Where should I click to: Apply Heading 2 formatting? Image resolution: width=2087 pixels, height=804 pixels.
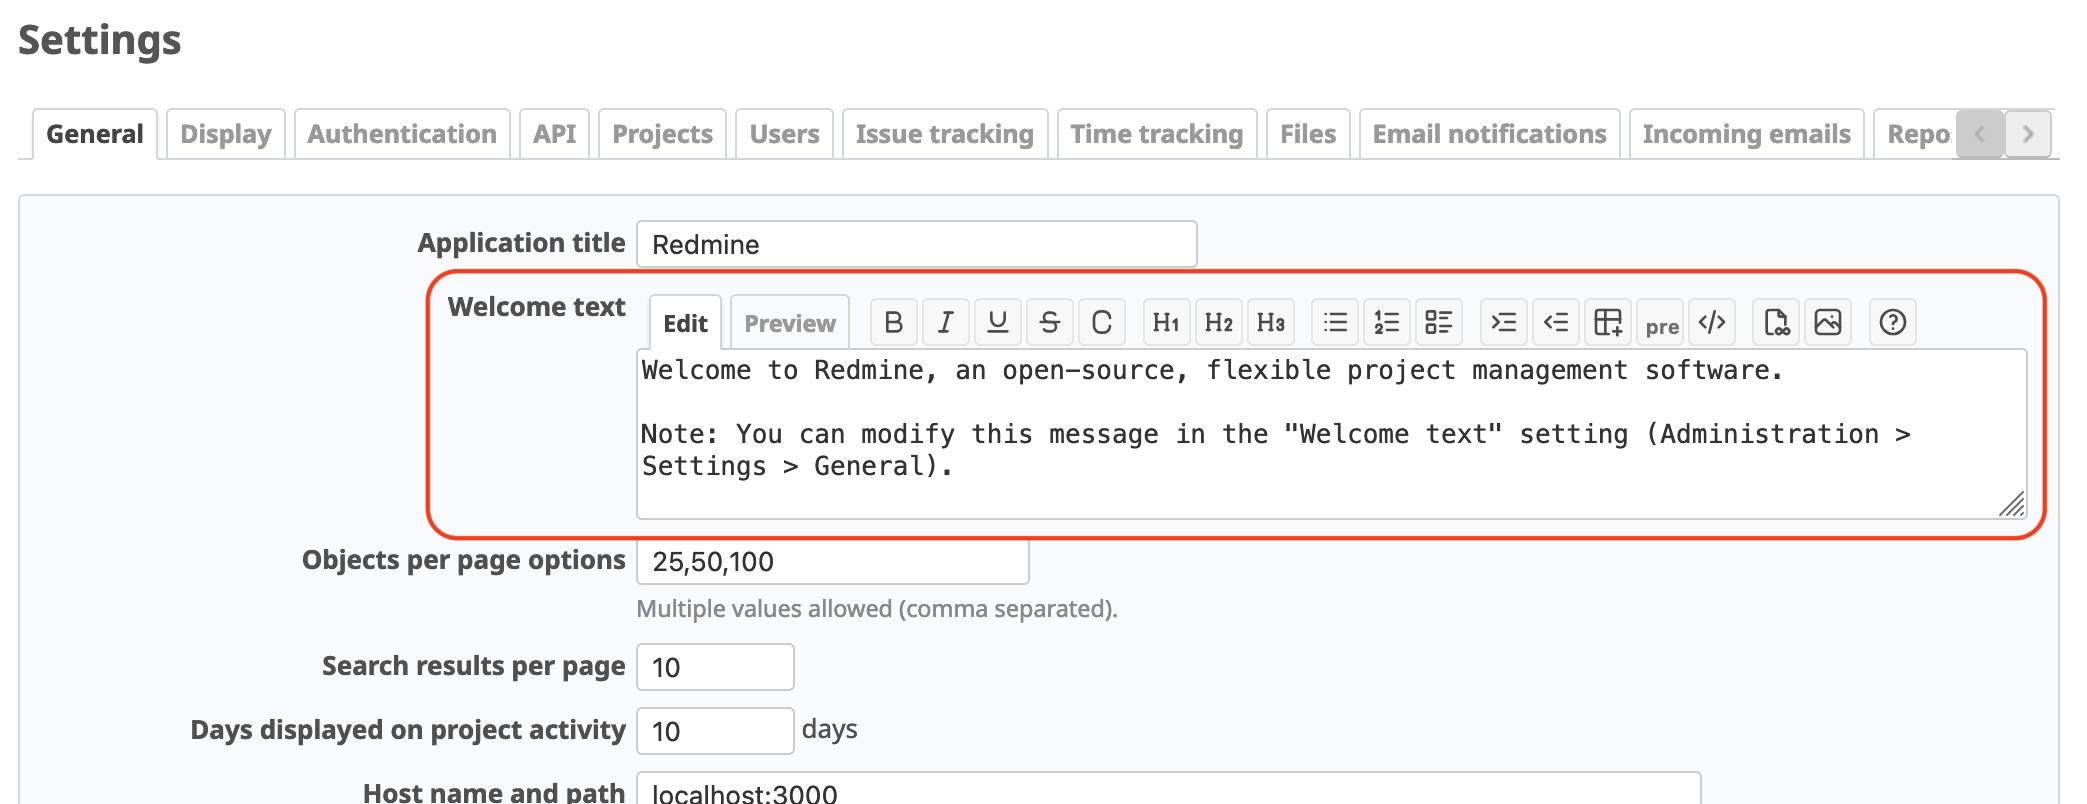pyautogui.click(x=1218, y=322)
